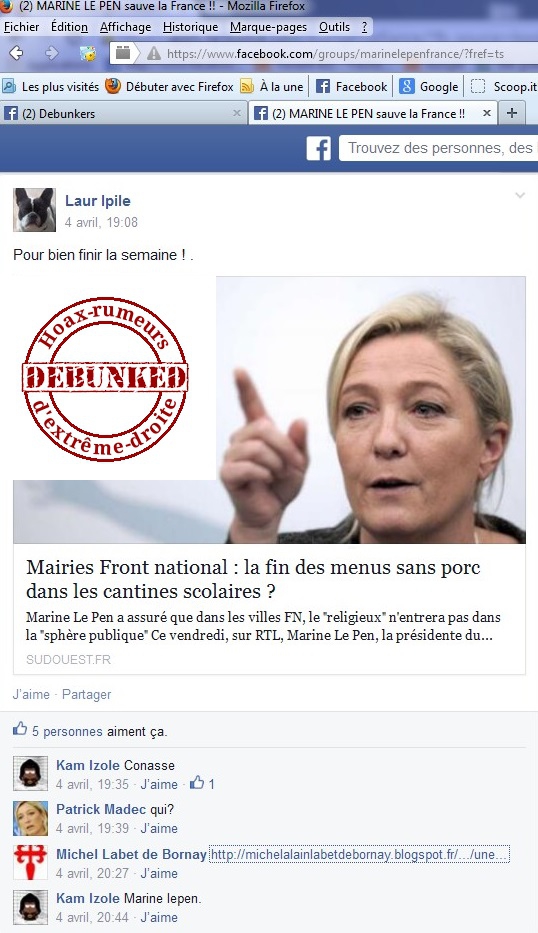Image resolution: width=538 pixels, height=933 pixels.
Task: Click J'aime under the shared post
Action: (x=31, y=694)
